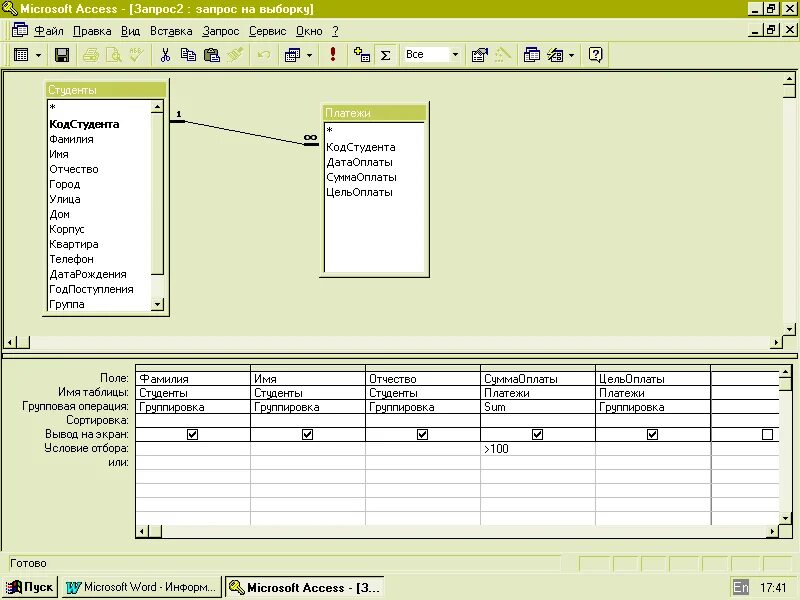Click the Paste clipboard icon

pyautogui.click(x=211, y=55)
